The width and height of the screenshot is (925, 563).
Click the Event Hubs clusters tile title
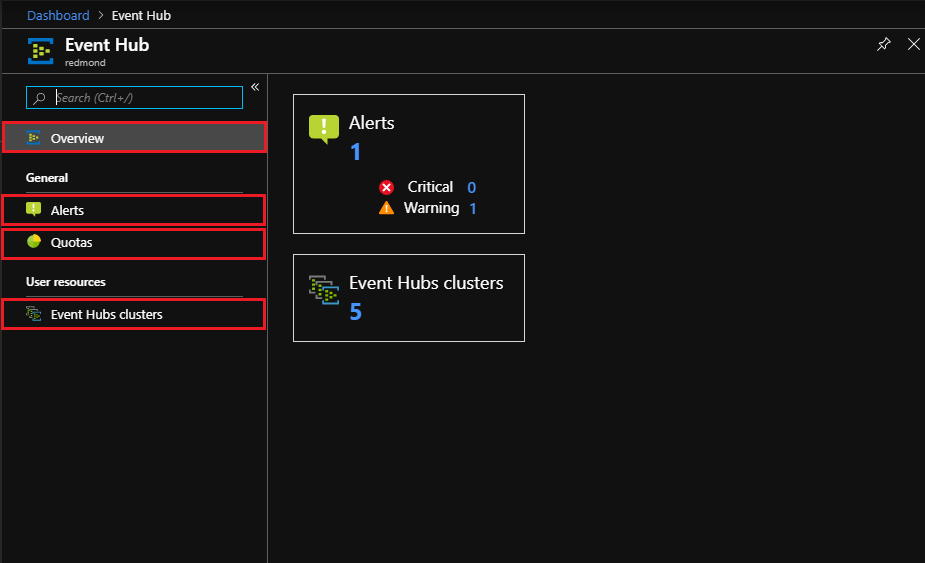(426, 283)
